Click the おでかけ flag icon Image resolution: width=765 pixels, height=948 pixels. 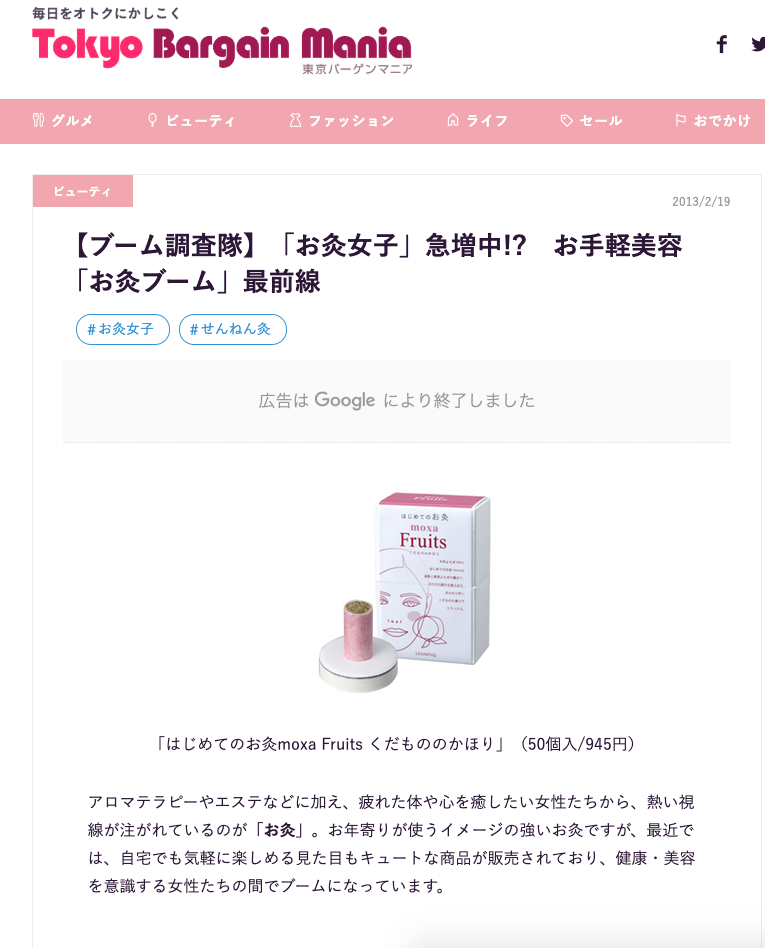pos(680,120)
